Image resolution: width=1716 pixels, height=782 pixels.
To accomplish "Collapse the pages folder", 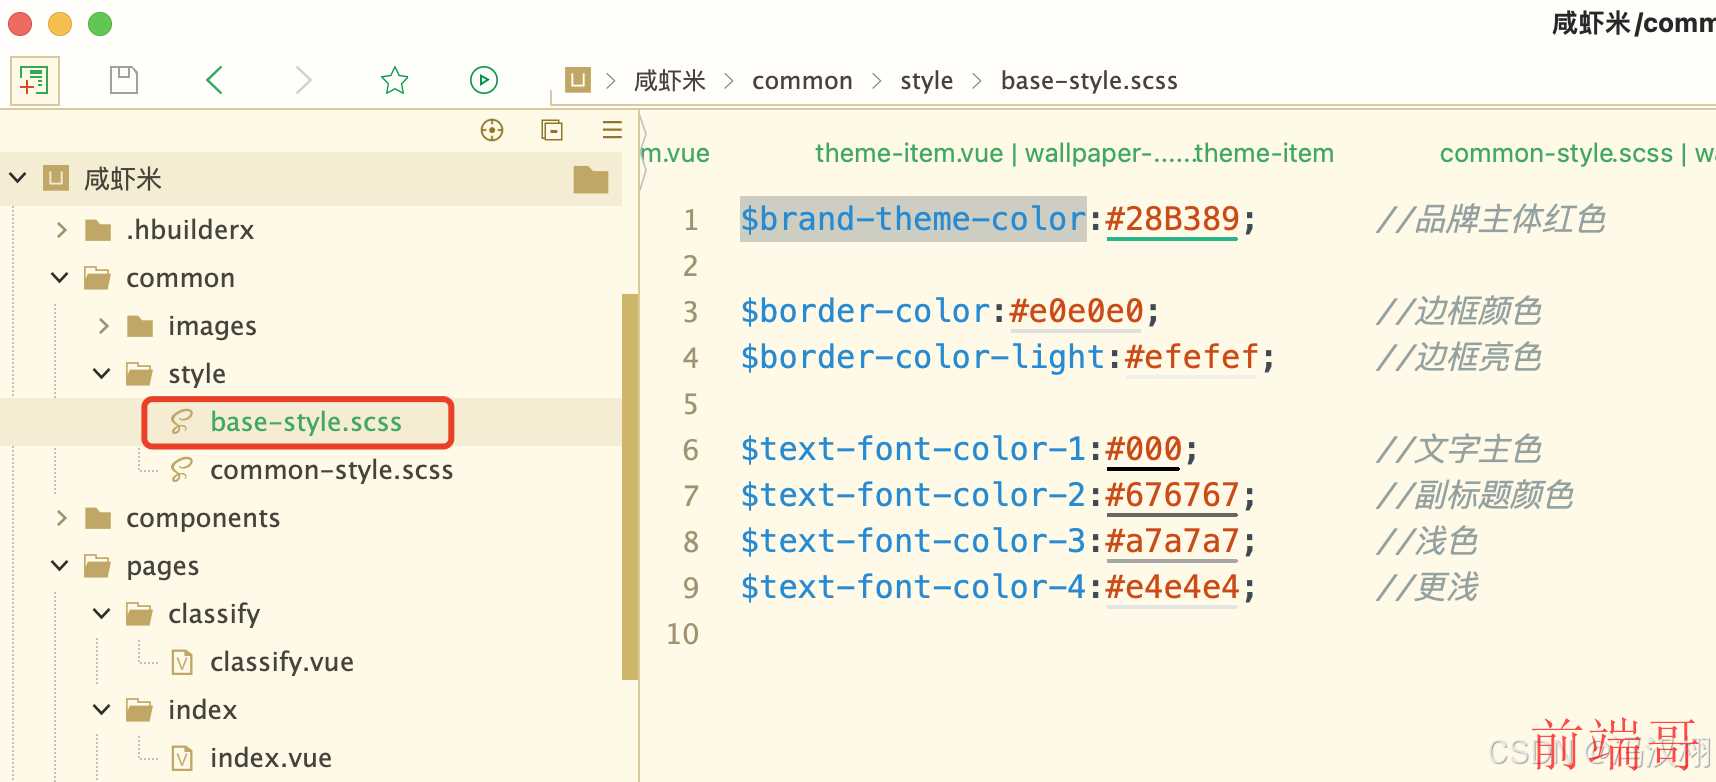I will (x=60, y=566).
